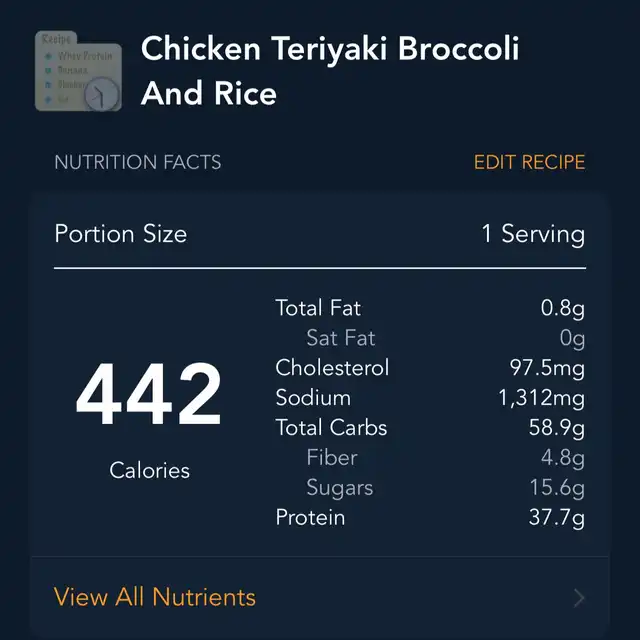Select the Total Fat row
Viewport: 640px width, 640px height.
point(318,308)
